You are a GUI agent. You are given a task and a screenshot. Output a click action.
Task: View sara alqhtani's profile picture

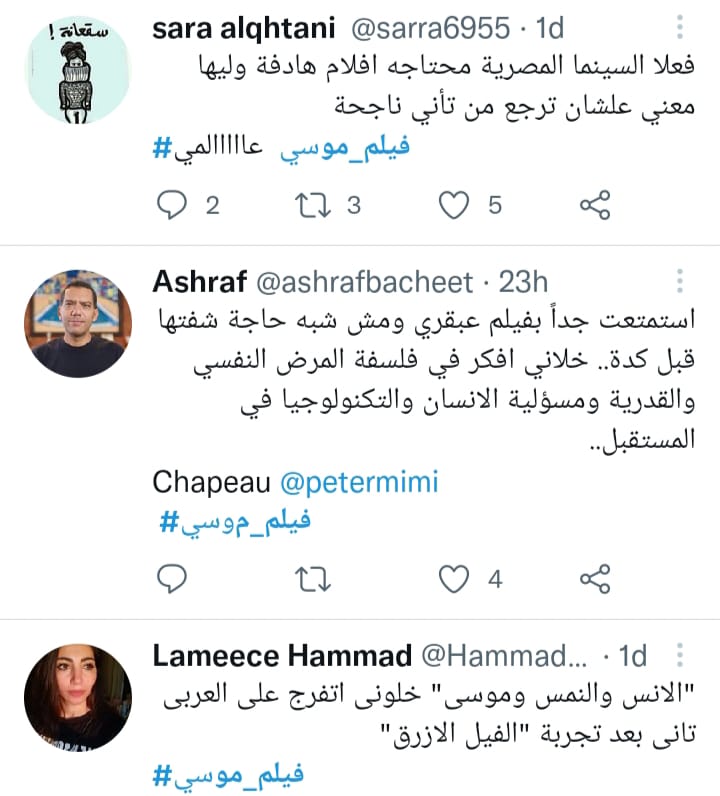pos(78,70)
